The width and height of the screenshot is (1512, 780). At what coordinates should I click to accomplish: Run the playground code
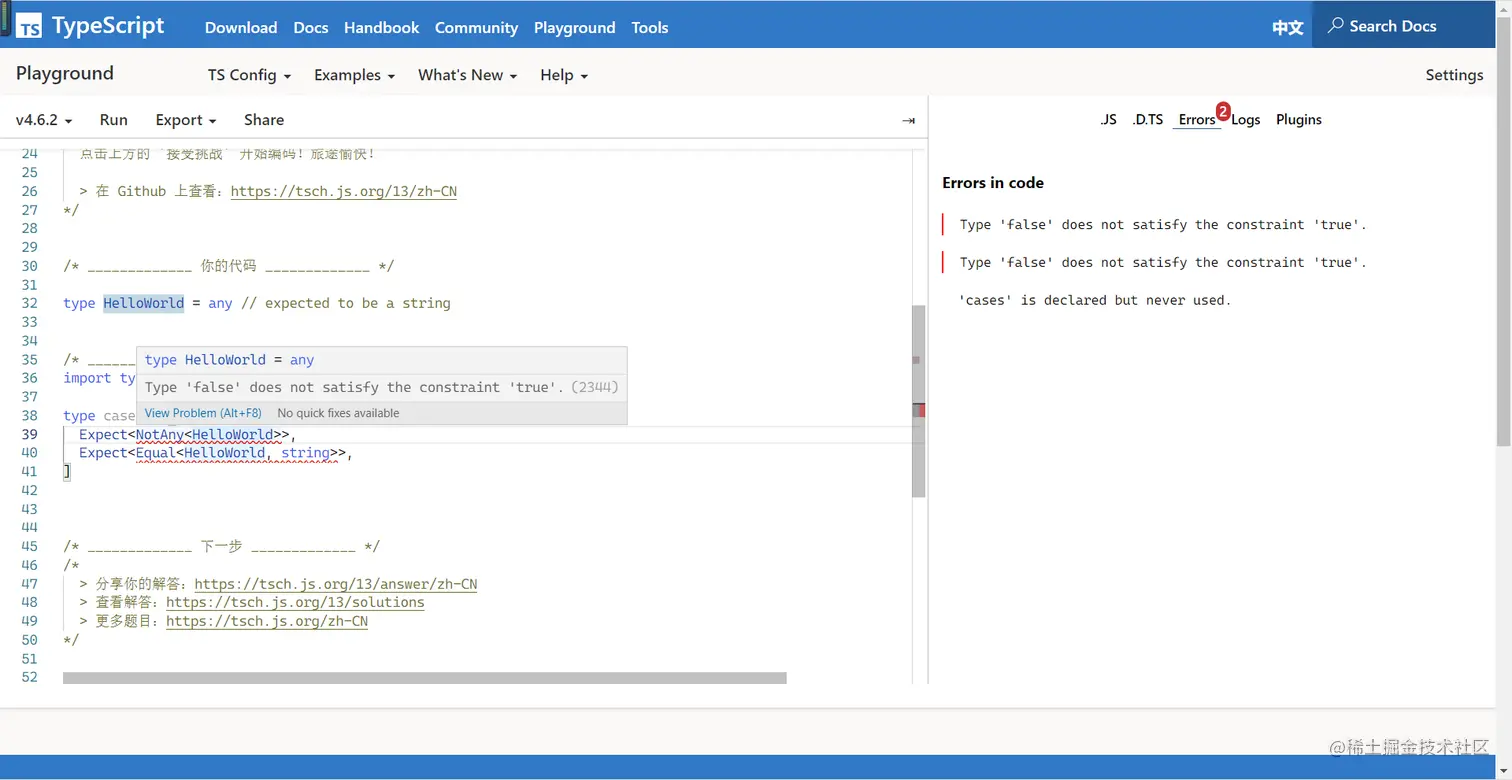click(114, 120)
